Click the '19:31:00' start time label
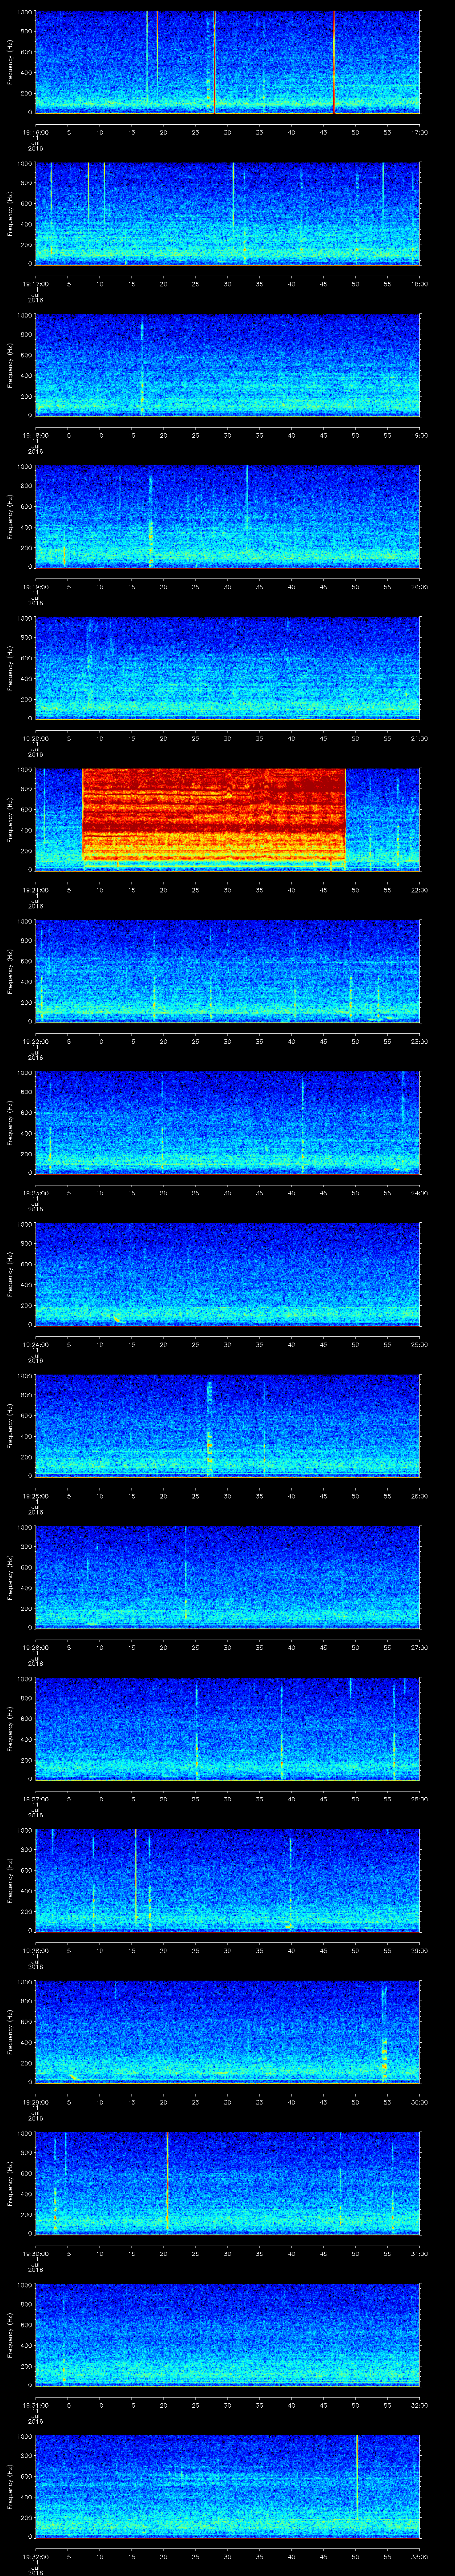 (36, 2404)
